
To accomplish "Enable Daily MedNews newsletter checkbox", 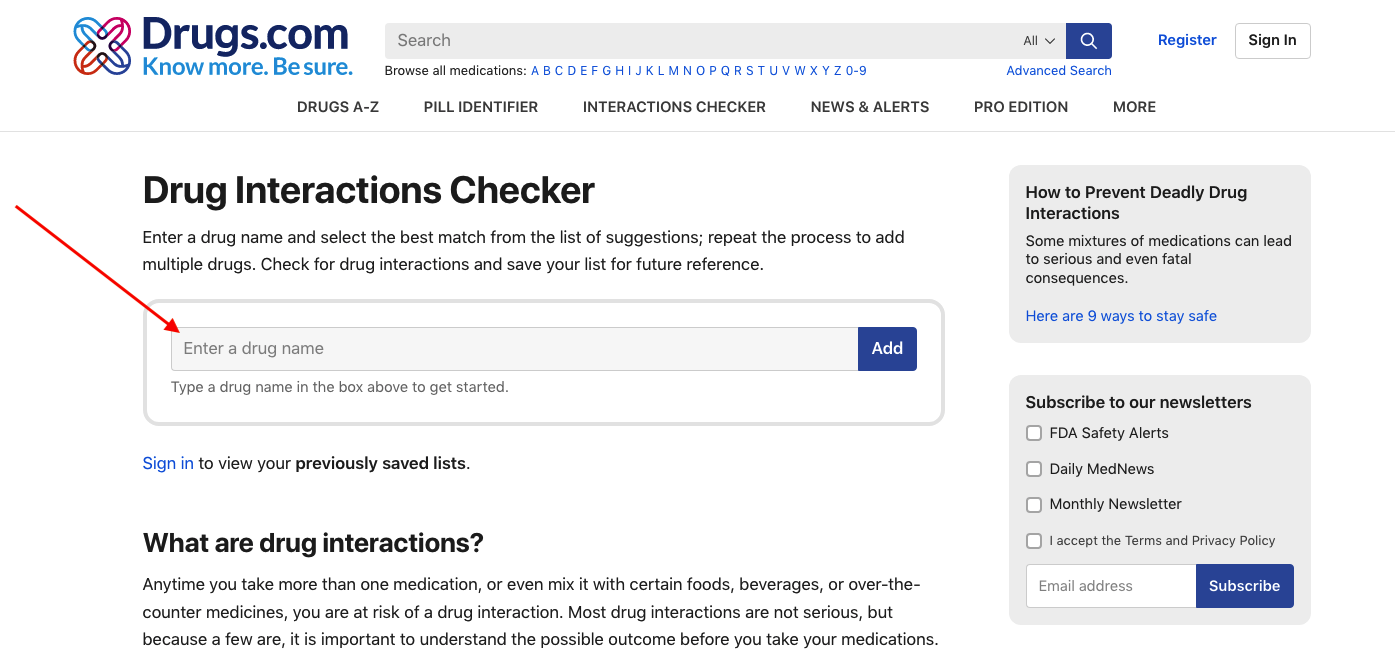I will (x=1034, y=469).
